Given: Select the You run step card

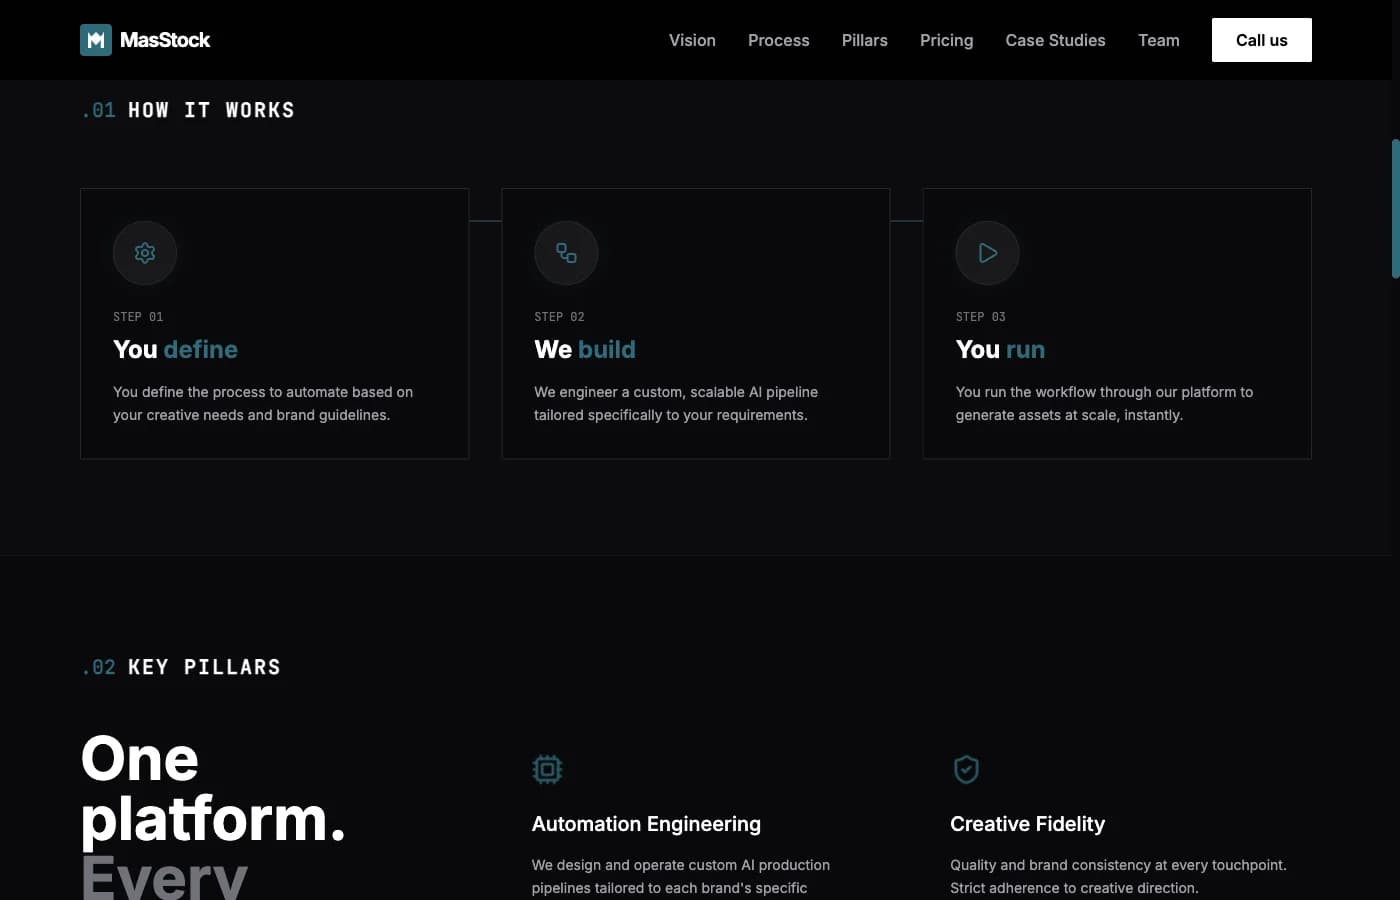Looking at the screenshot, I should 1117,323.
